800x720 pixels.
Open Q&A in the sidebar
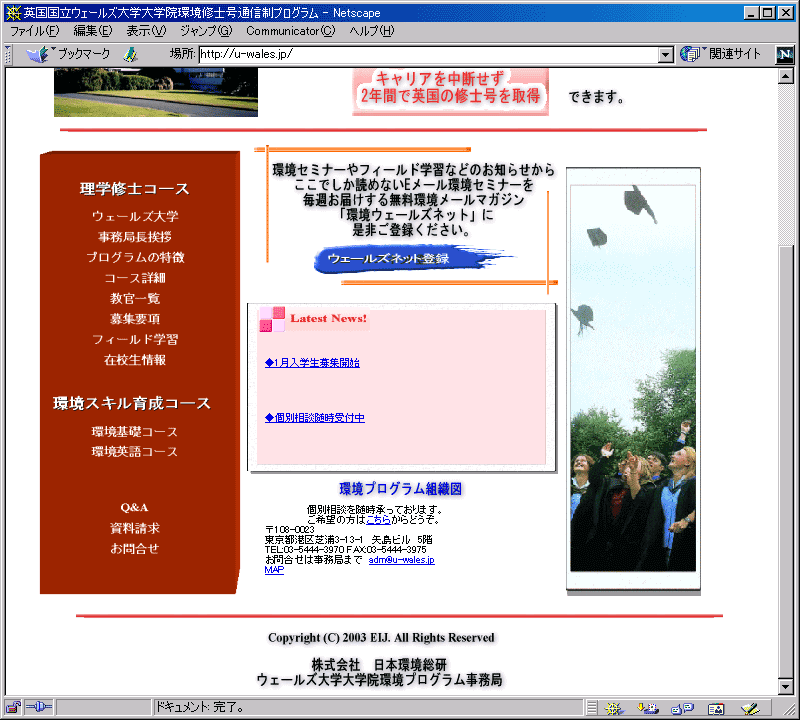pos(135,507)
